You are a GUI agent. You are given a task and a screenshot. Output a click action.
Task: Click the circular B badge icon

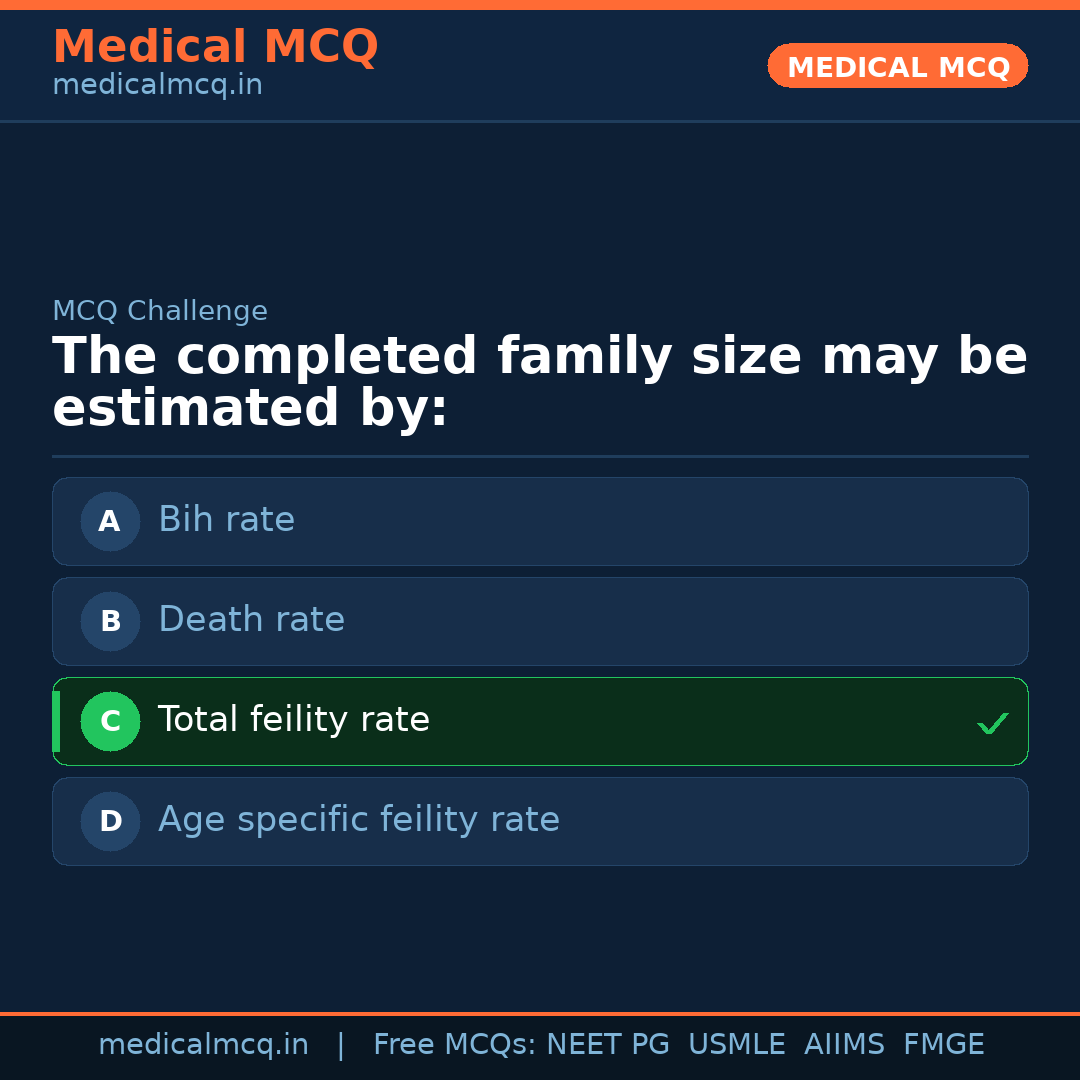[110, 621]
